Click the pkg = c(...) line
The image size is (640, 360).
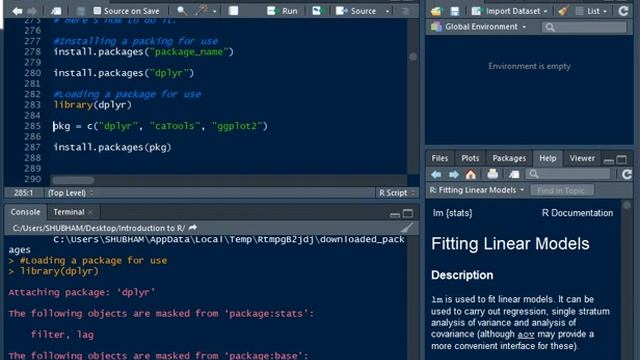click(160, 126)
